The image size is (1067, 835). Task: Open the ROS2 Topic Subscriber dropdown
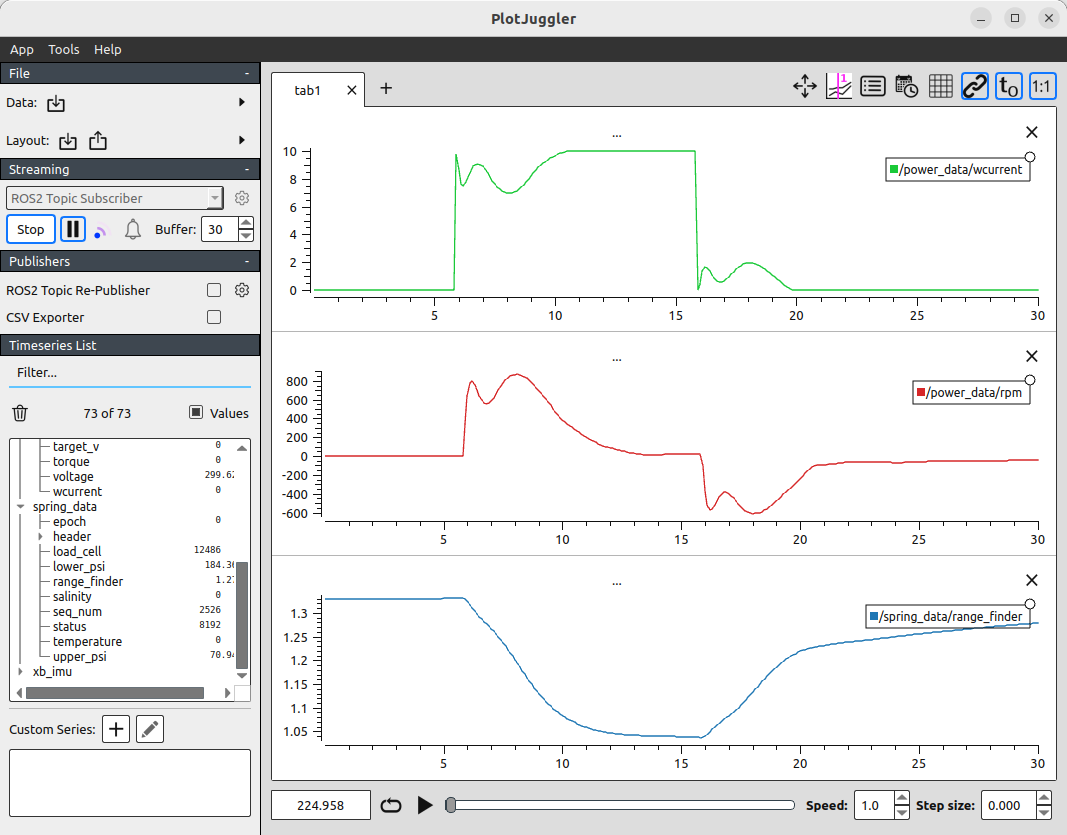coord(114,198)
